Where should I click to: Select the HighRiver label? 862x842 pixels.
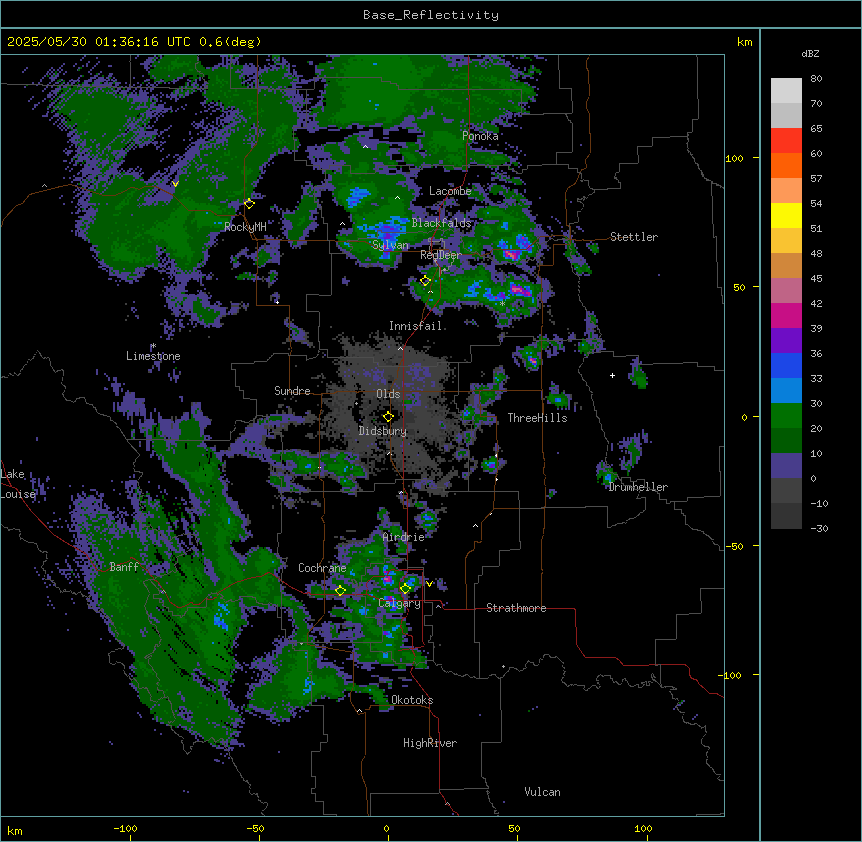(430, 743)
